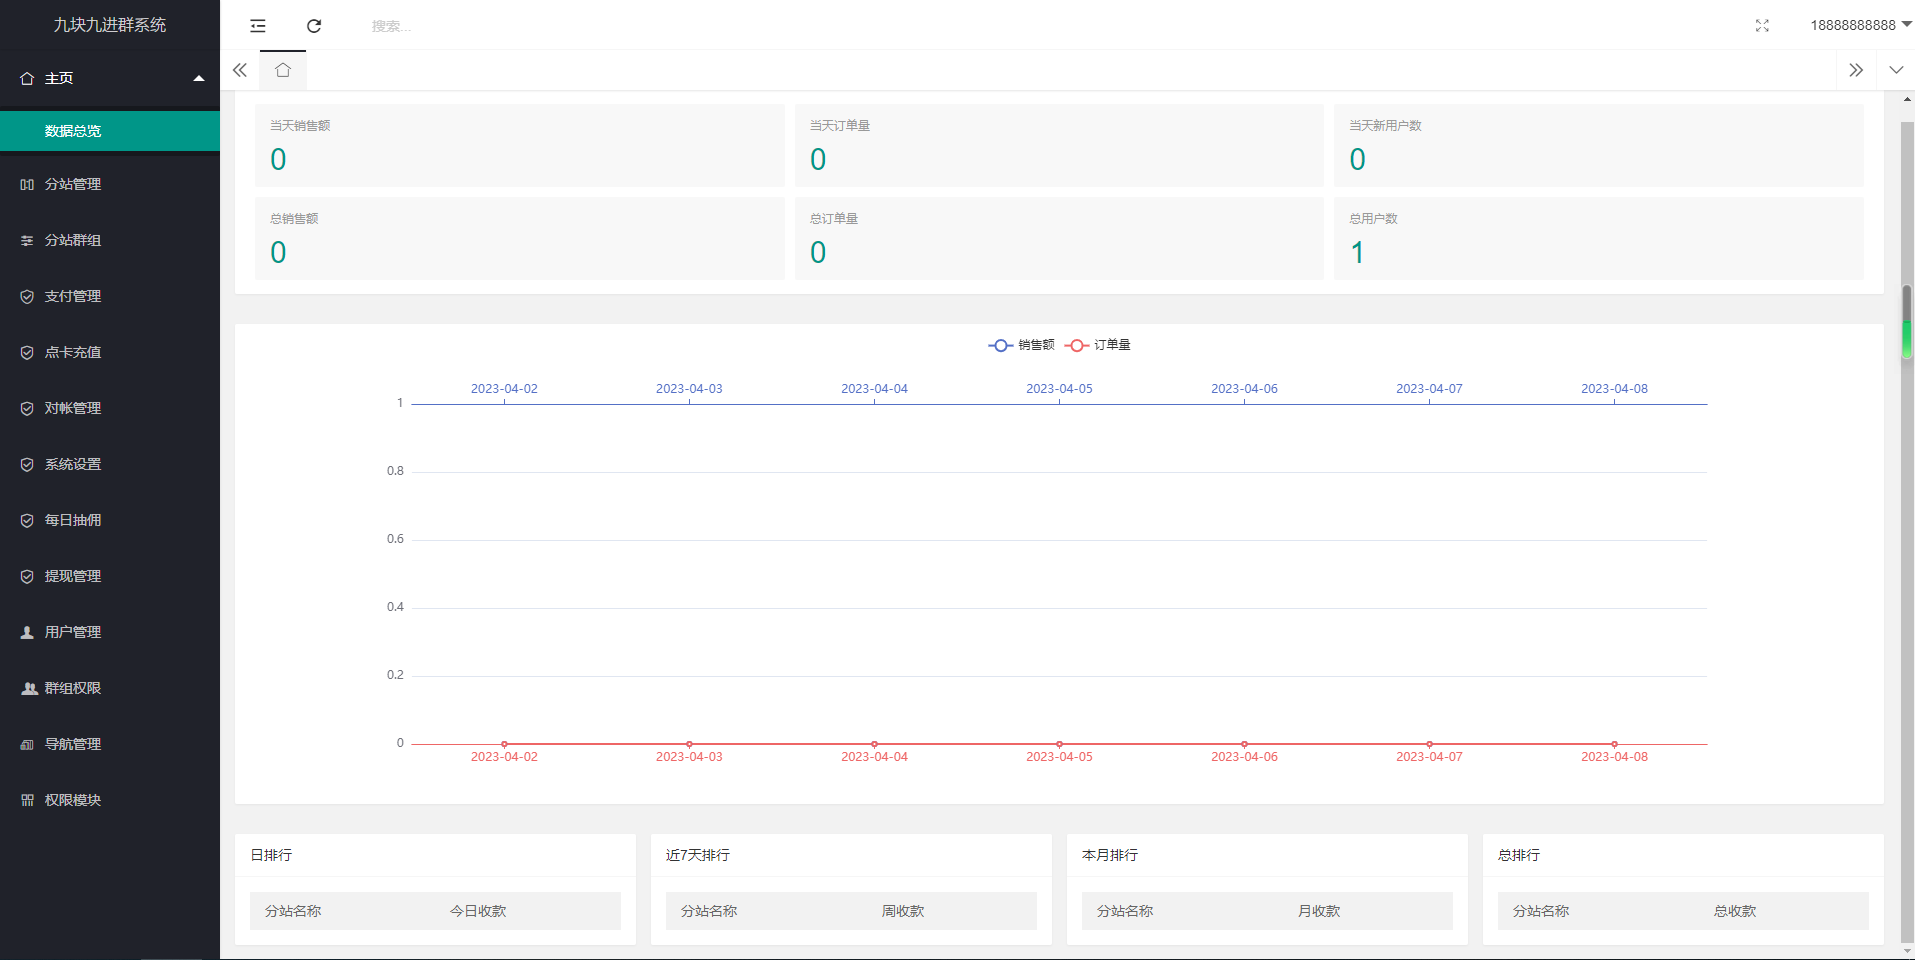The image size is (1915, 960).
Task: Open 系统设置 in the sidebar
Action: [73, 464]
